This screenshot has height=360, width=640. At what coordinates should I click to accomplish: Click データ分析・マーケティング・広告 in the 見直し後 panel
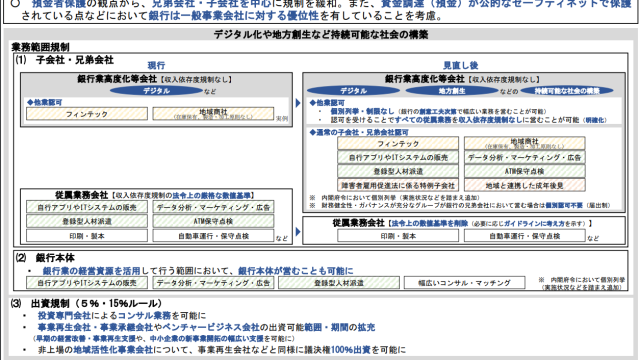(x=524, y=158)
